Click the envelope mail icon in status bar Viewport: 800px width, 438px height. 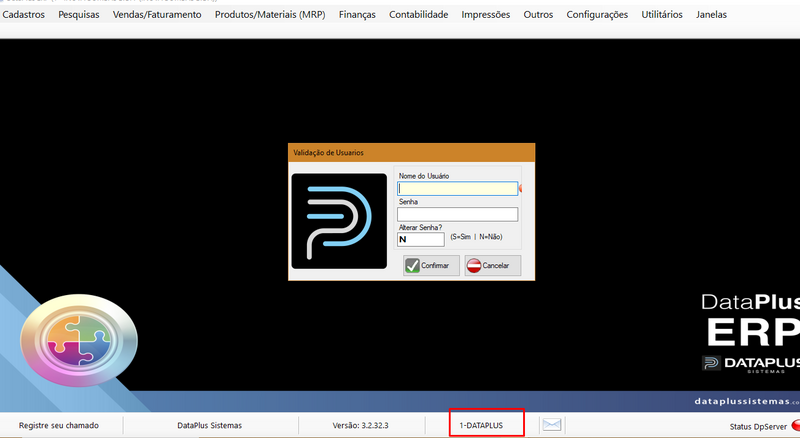tap(552, 425)
